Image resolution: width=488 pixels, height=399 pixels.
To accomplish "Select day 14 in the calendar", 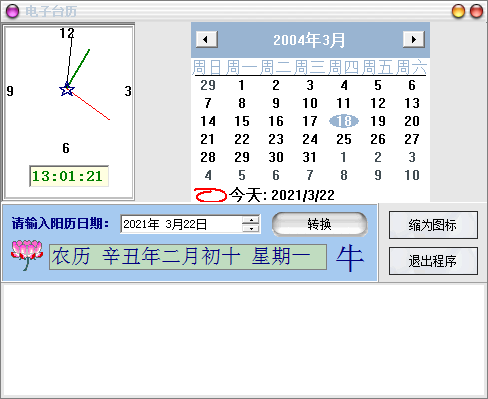I will pos(208,121).
